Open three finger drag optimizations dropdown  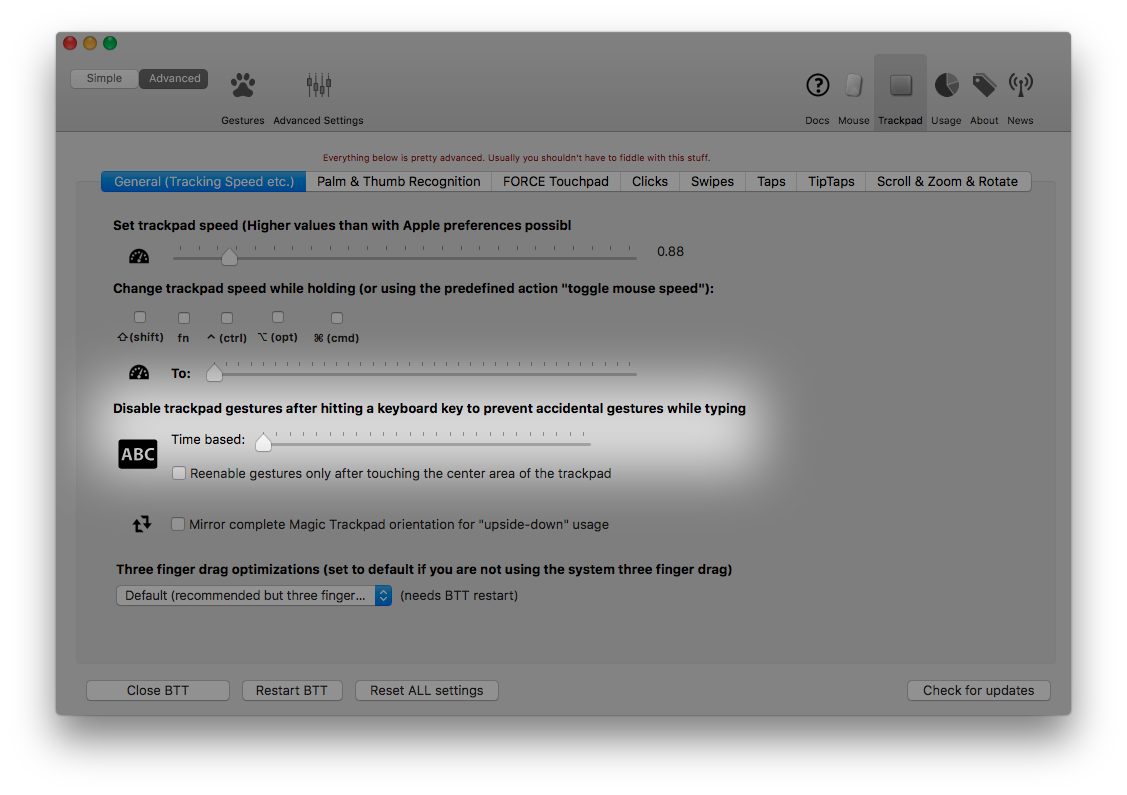point(254,595)
